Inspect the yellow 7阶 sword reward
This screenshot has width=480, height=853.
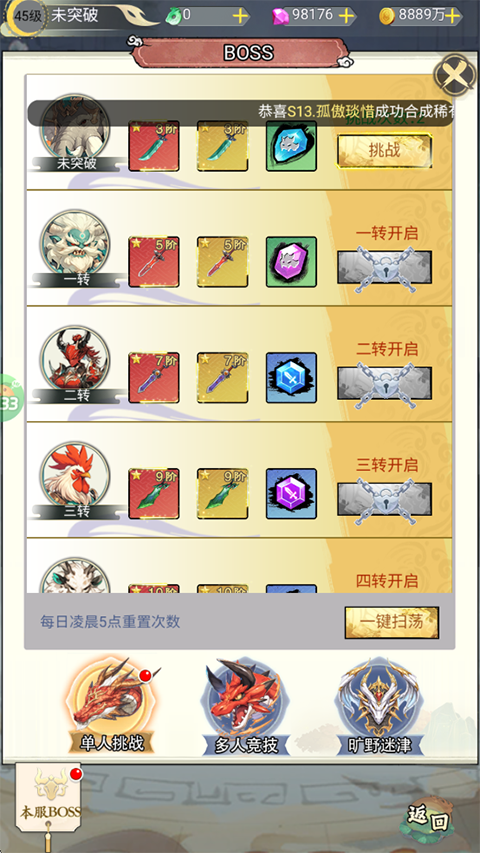pos(223,378)
